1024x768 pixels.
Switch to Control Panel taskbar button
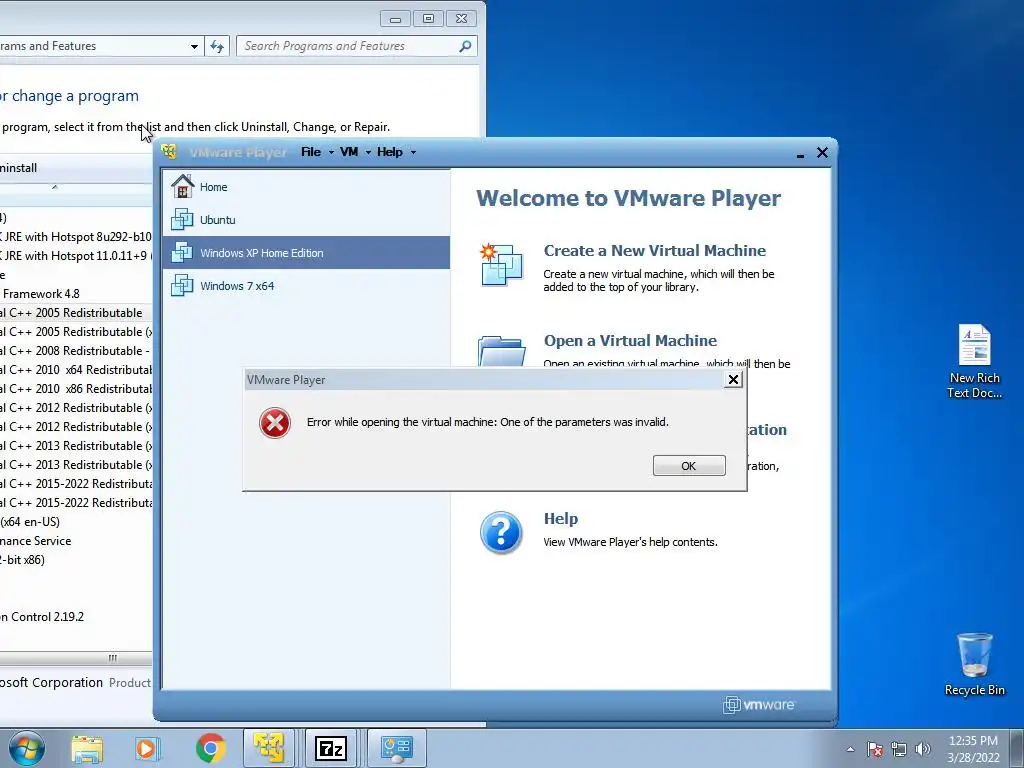tap(396, 748)
